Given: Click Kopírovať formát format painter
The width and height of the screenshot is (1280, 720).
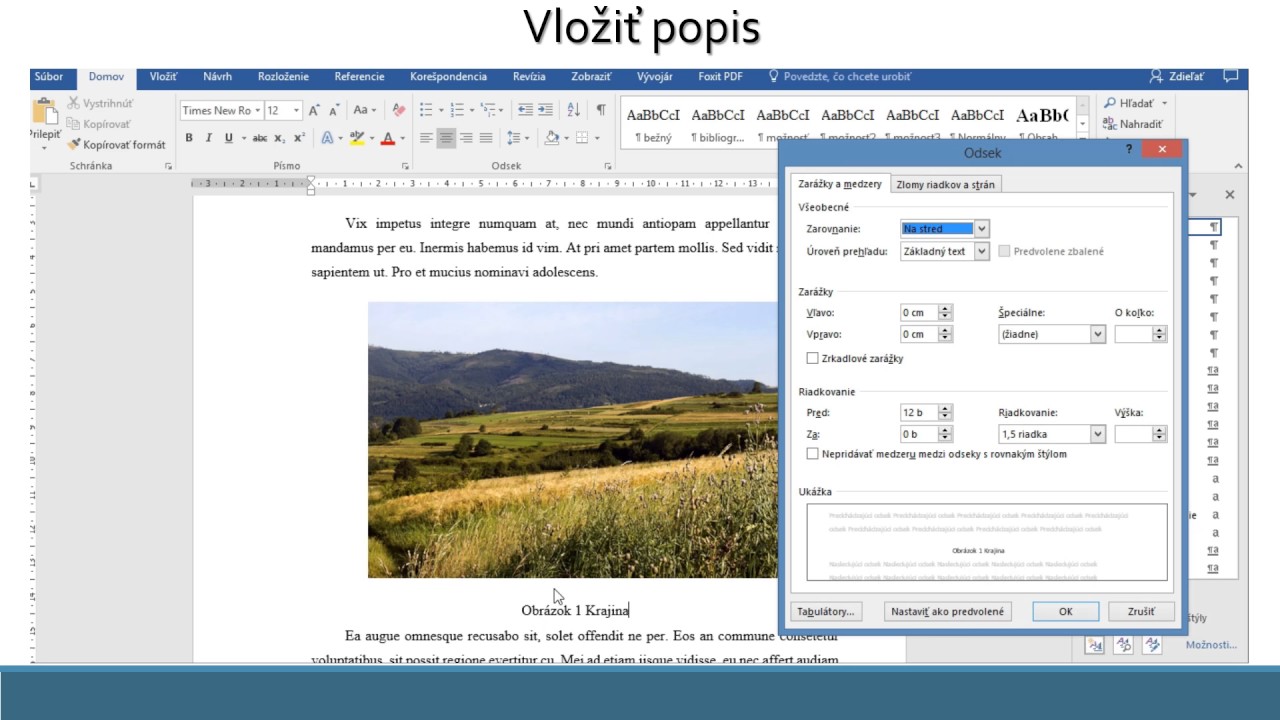Looking at the screenshot, I should [x=116, y=145].
